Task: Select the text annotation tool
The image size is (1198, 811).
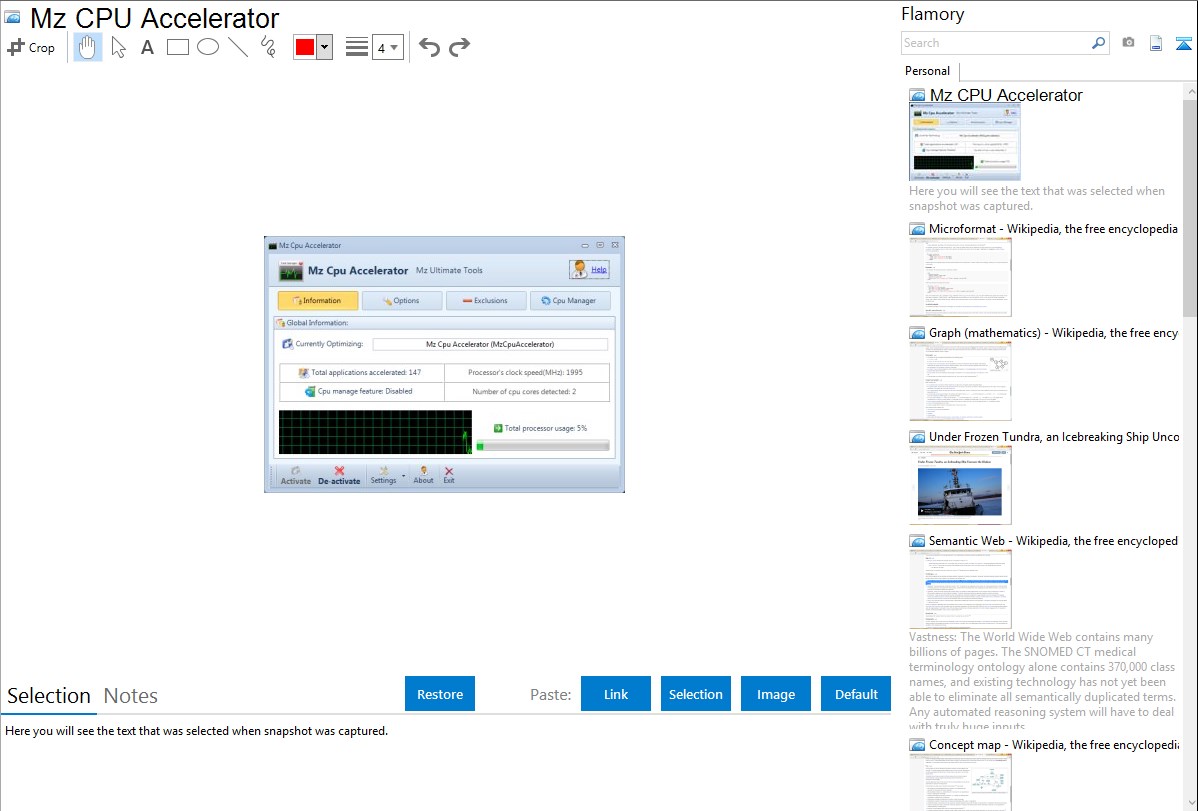Action: point(147,47)
